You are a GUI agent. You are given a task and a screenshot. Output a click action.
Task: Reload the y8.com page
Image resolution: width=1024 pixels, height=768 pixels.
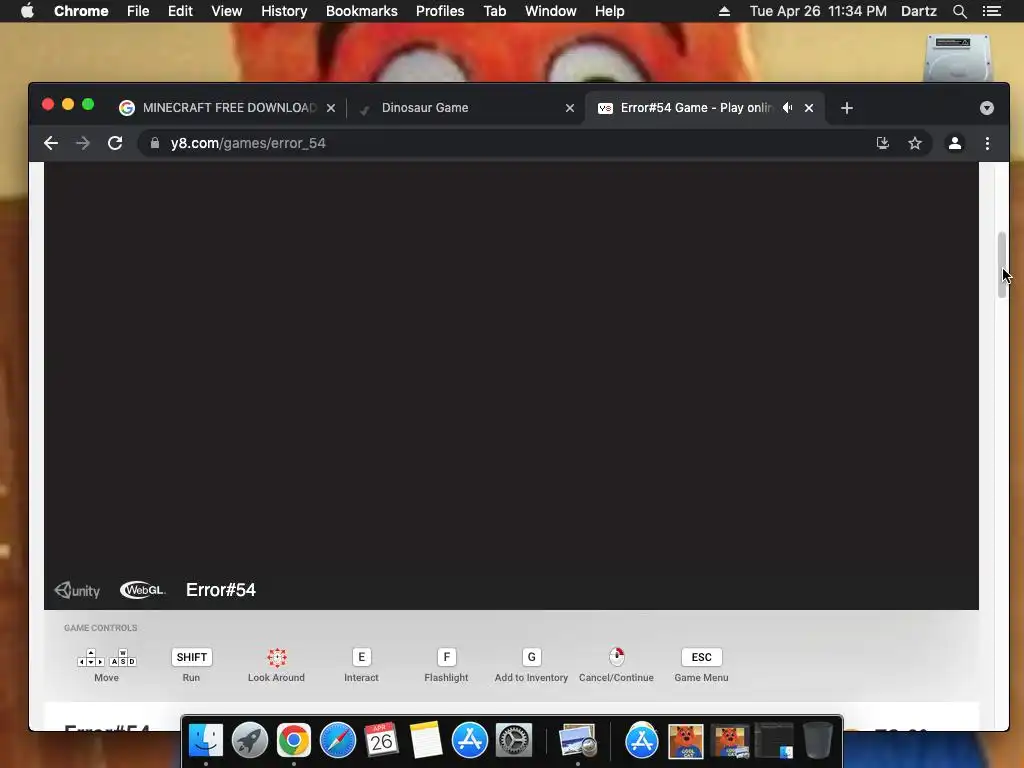point(115,143)
